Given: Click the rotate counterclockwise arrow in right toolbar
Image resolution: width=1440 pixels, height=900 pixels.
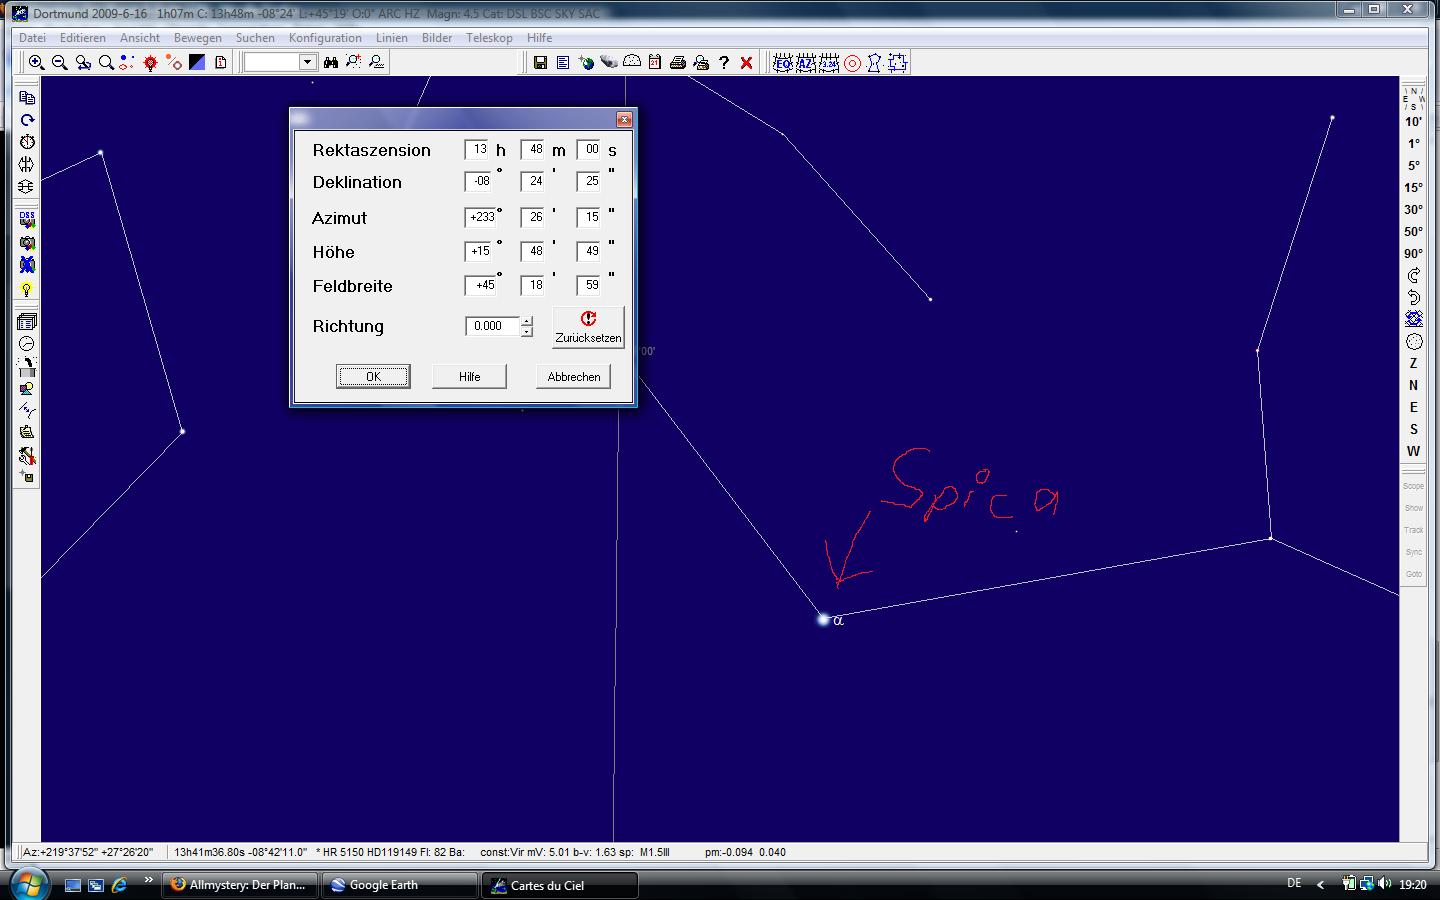Looking at the screenshot, I should click(1413, 297).
